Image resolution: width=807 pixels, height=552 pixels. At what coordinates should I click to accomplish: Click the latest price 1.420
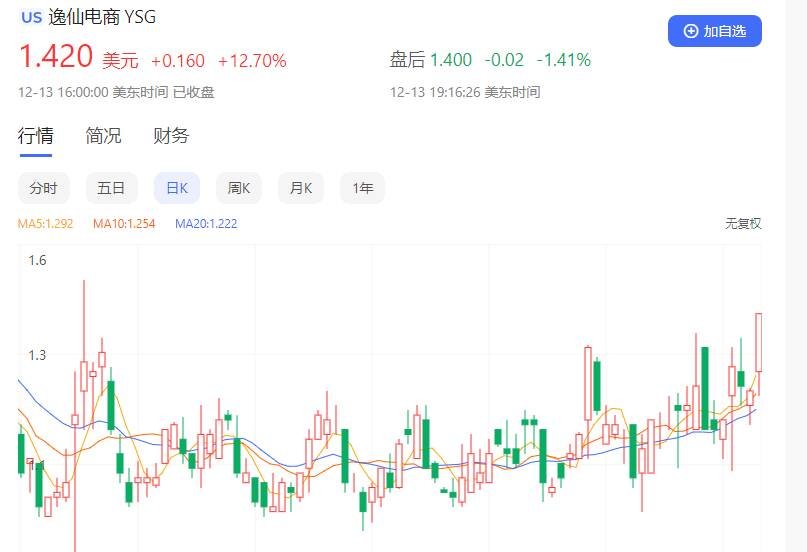56,56
